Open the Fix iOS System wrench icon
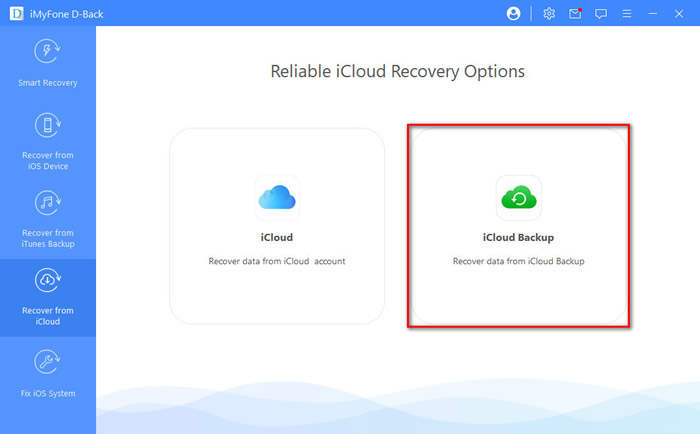This screenshot has height=434, width=700. tap(48, 362)
